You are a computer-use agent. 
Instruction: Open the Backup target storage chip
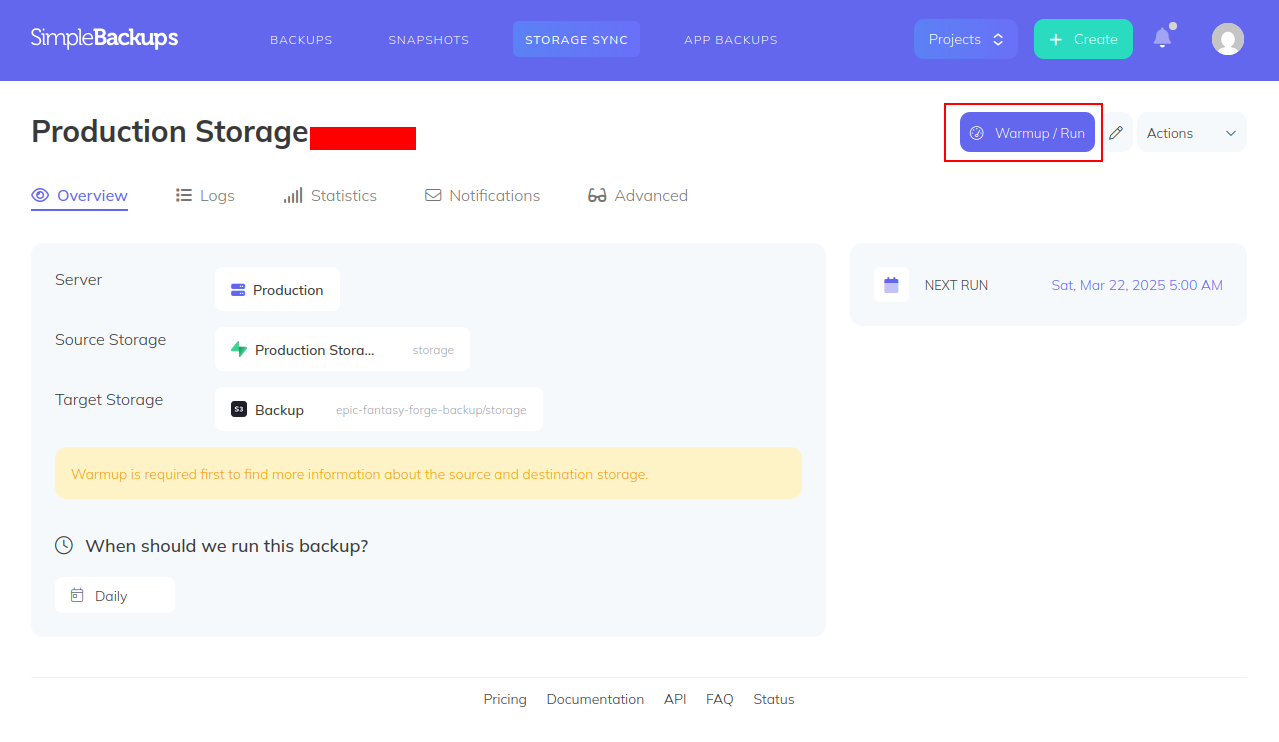[x=379, y=409]
